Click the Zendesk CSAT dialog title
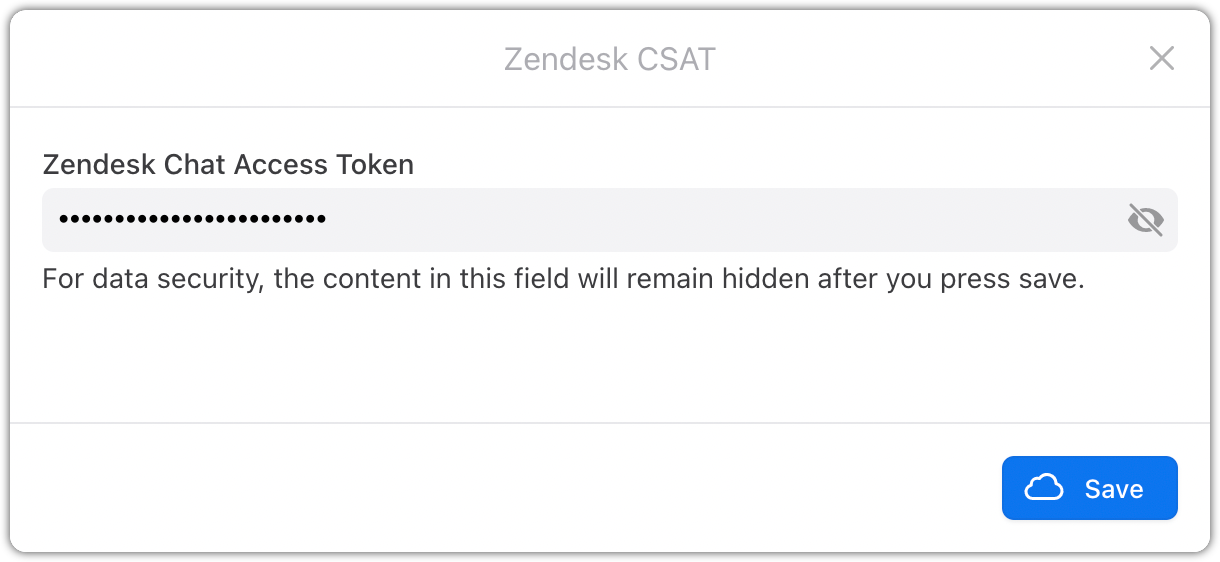The image size is (1220, 562). tap(609, 59)
